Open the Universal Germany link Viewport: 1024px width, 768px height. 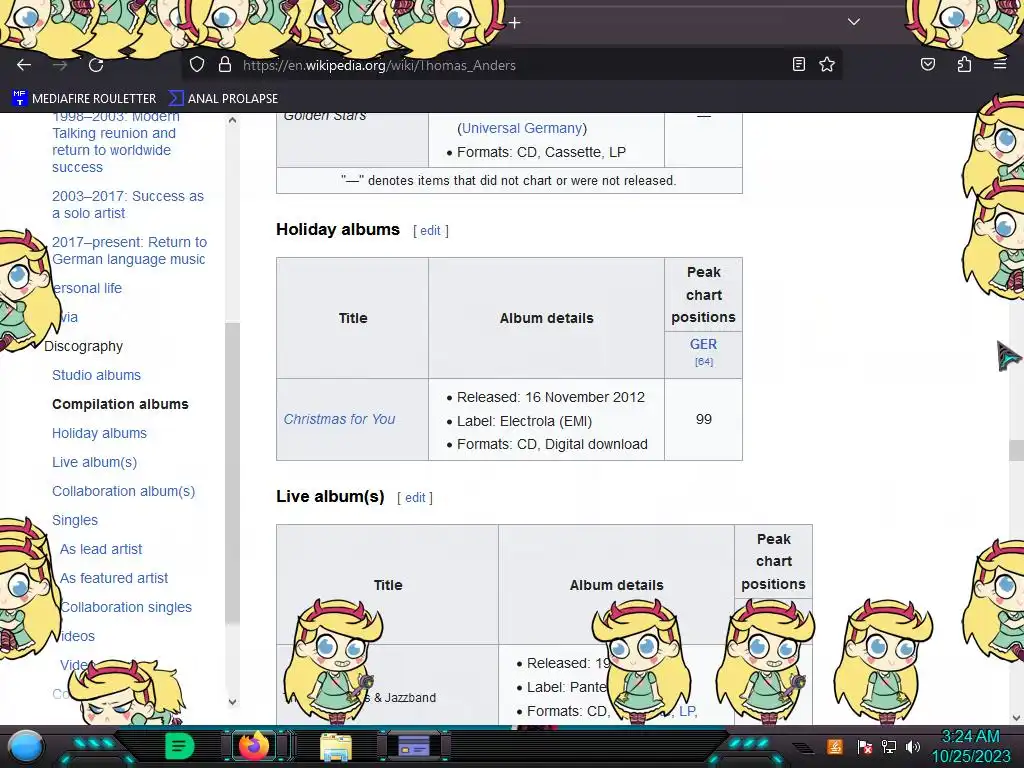(522, 128)
